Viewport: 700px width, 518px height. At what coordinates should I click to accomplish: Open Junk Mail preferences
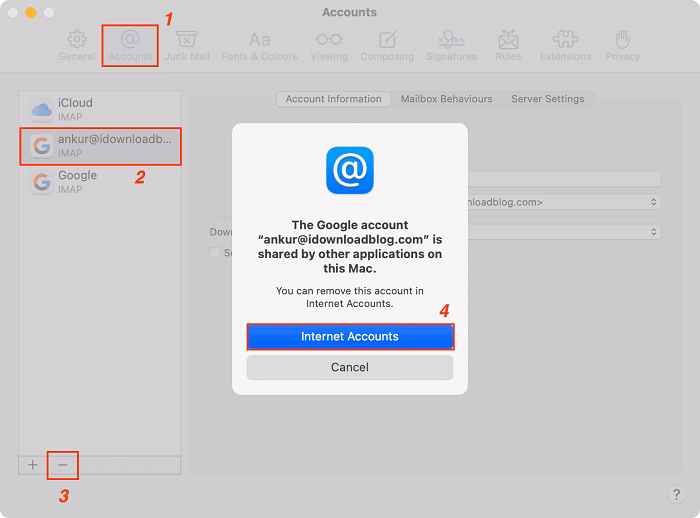coord(187,46)
